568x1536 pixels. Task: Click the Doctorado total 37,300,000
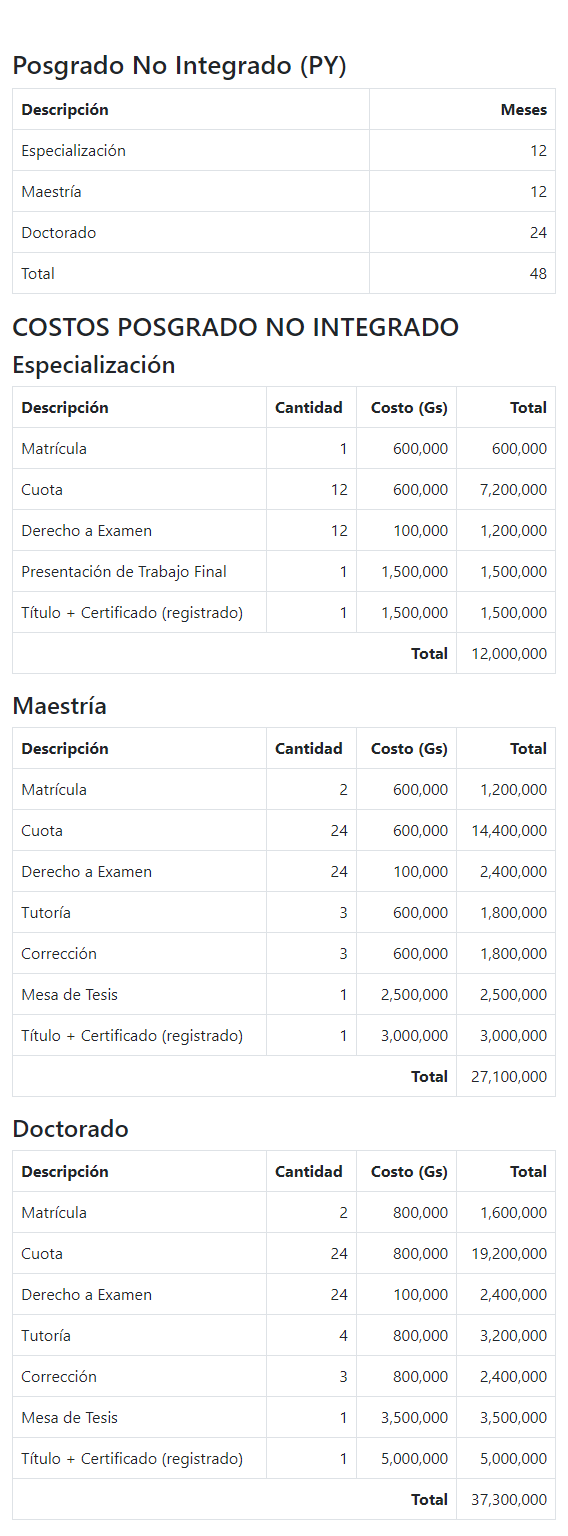(509, 1499)
